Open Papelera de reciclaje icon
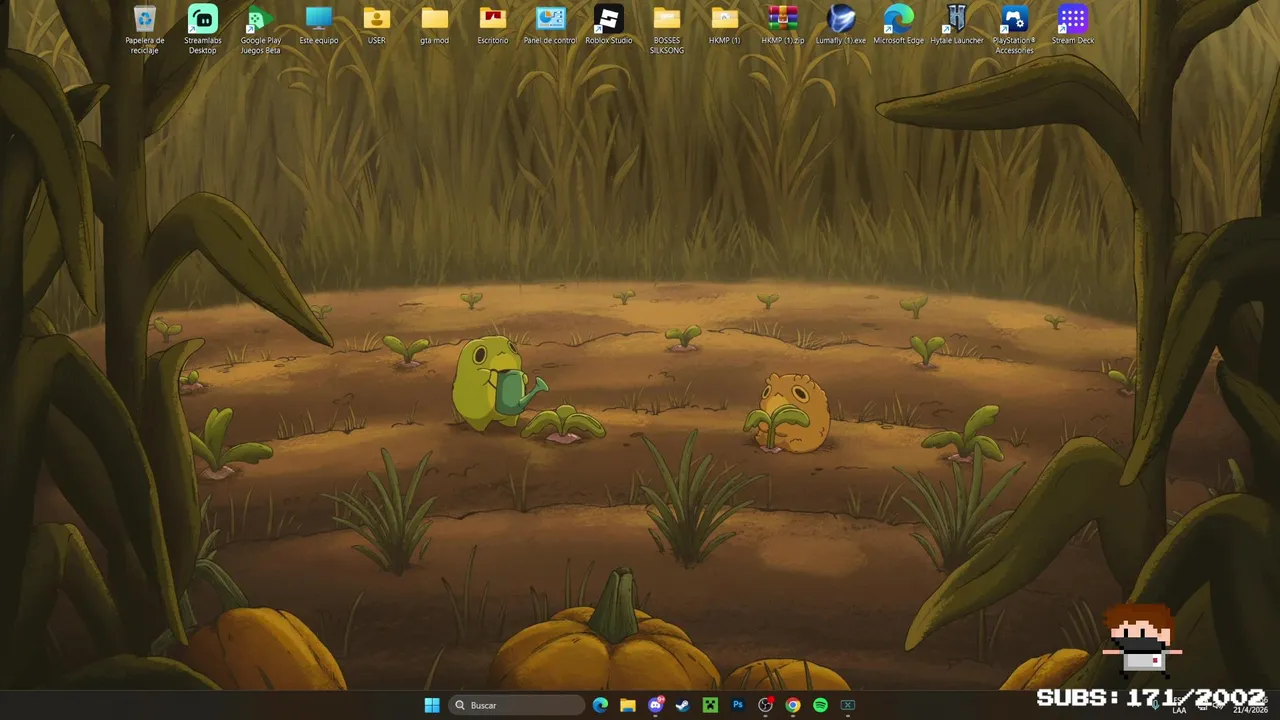The width and height of the screenshot is (1280, 720). [x=145, y=28]
